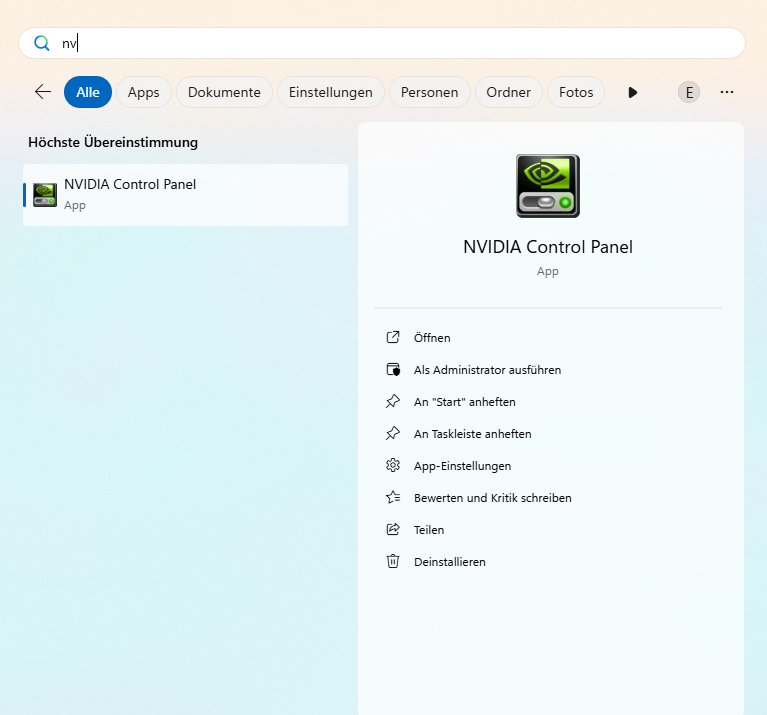Screen dimensions: 767x715
Task: Click Öffnen to launch the app
Action: (x=432, y=338)
